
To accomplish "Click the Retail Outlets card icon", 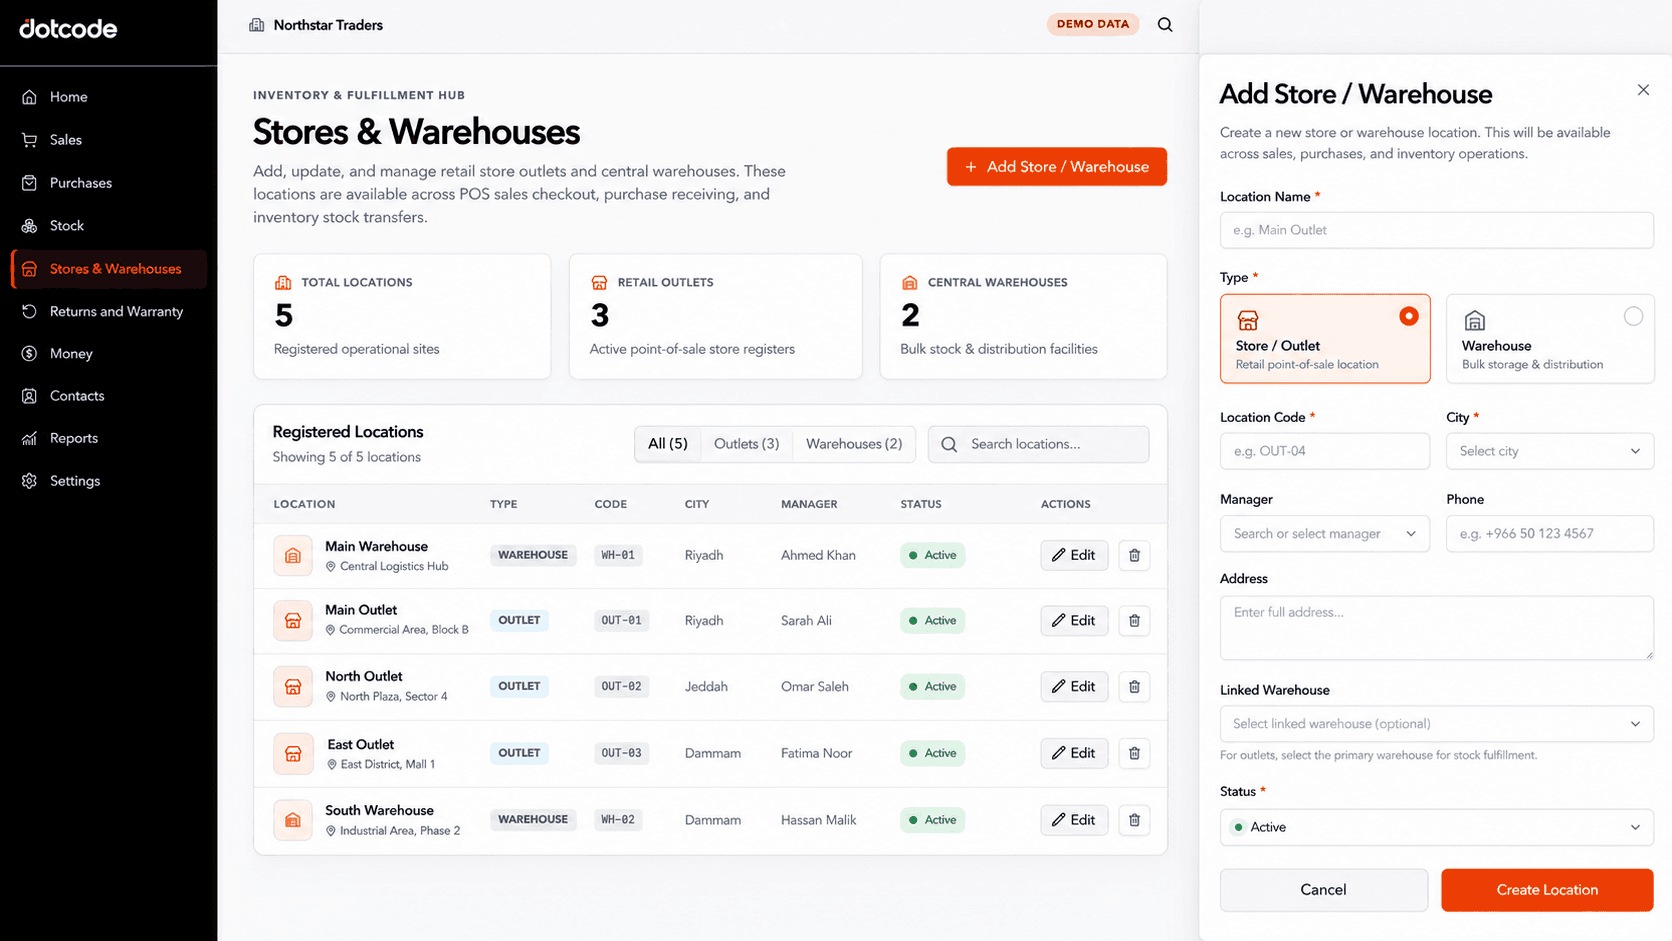I will [599, 283].
